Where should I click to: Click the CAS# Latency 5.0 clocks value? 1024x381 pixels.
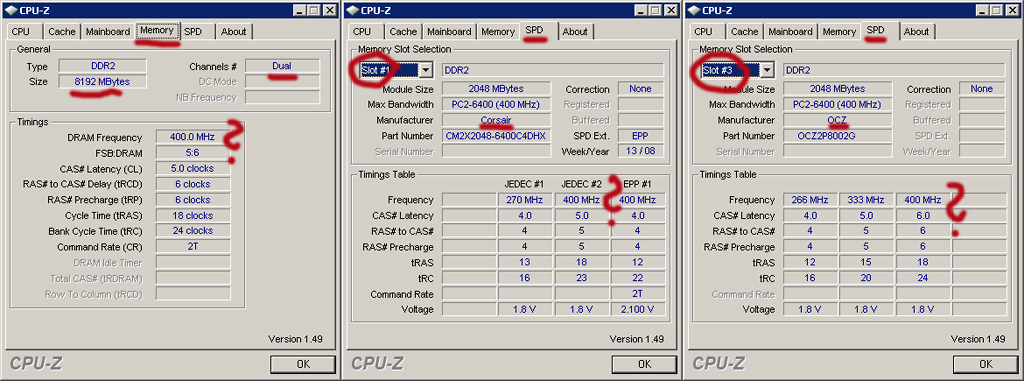[x=193, y=169]
